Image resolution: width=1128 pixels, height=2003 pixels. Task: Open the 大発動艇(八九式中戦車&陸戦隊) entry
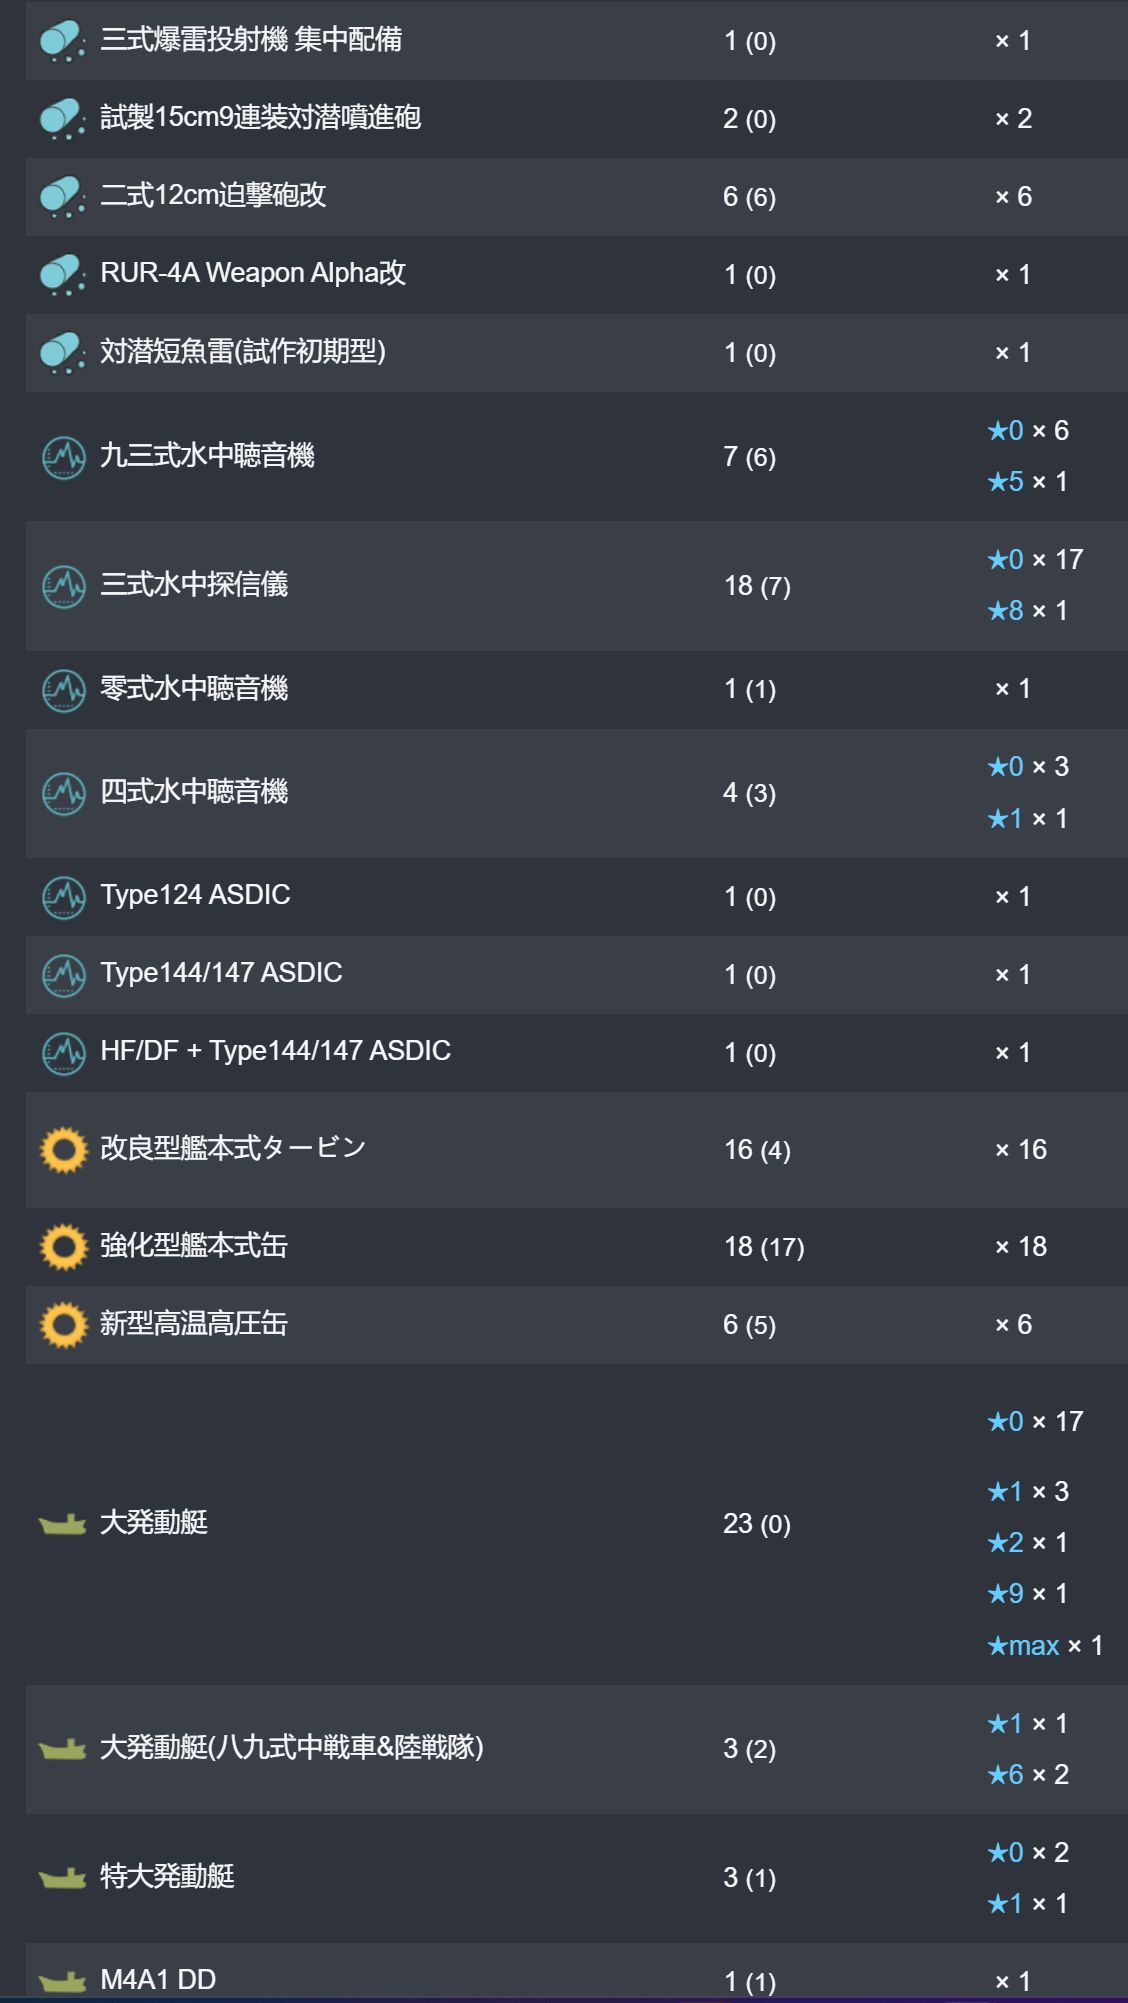[292, 1747]
